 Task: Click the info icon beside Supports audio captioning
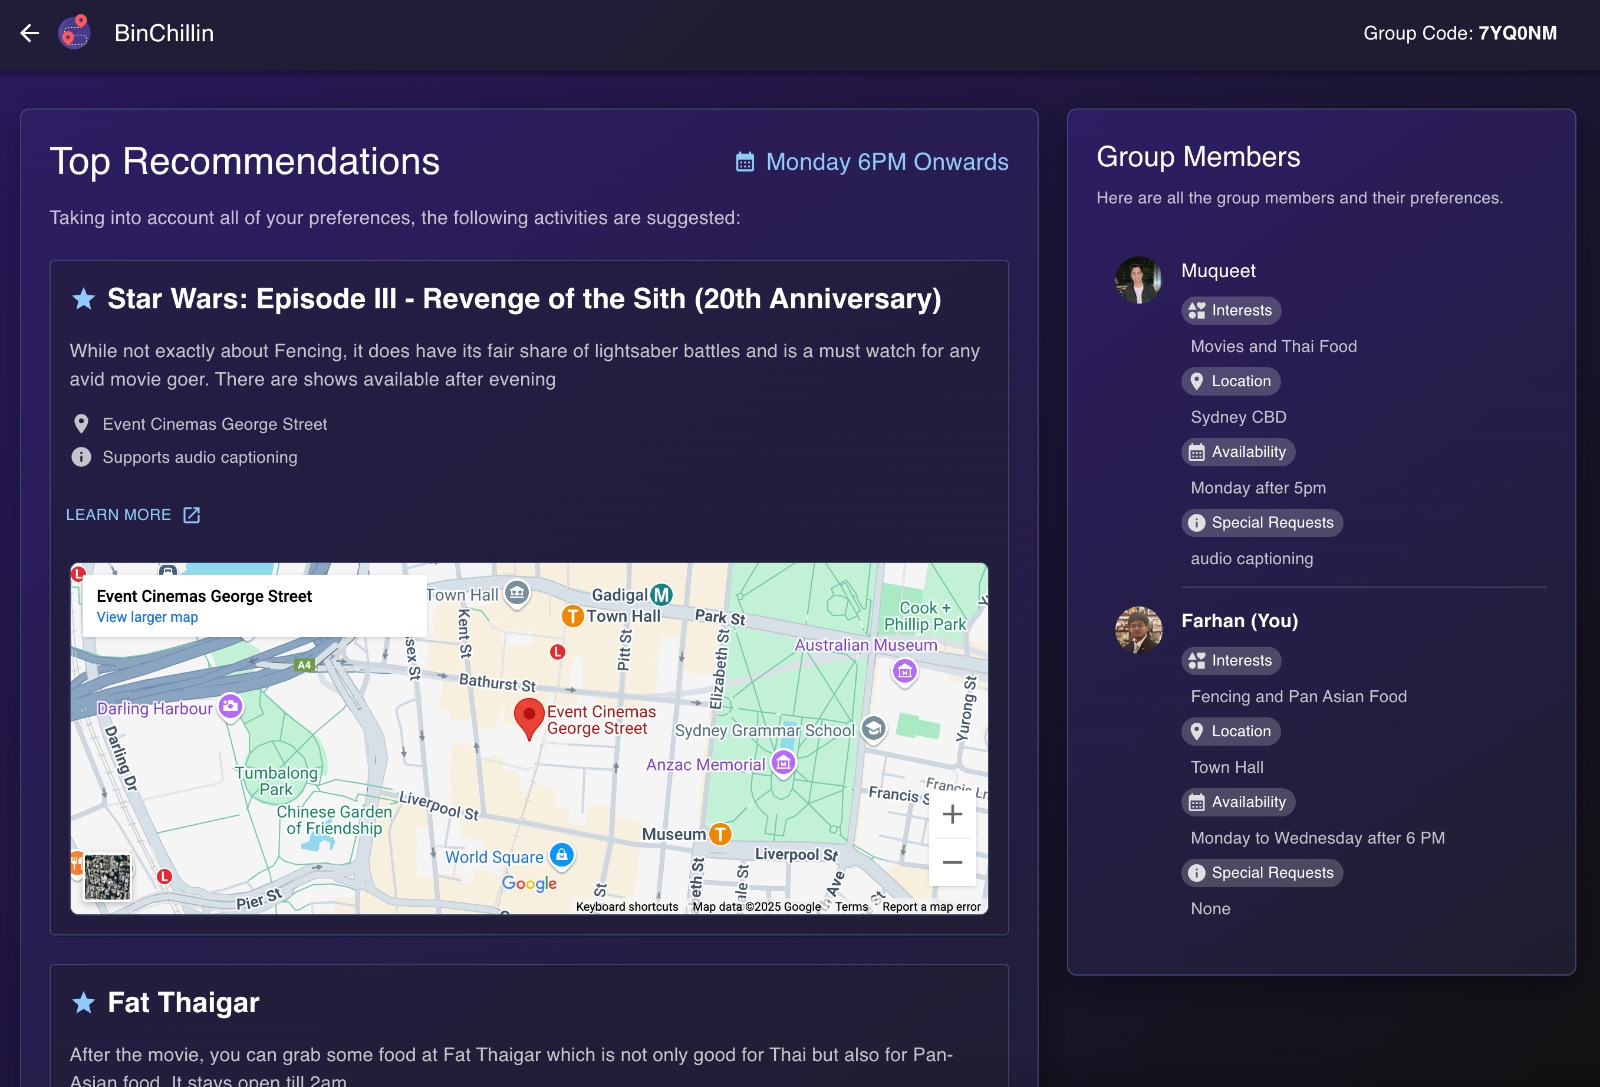pyautogui.click(x=82, y=457)
